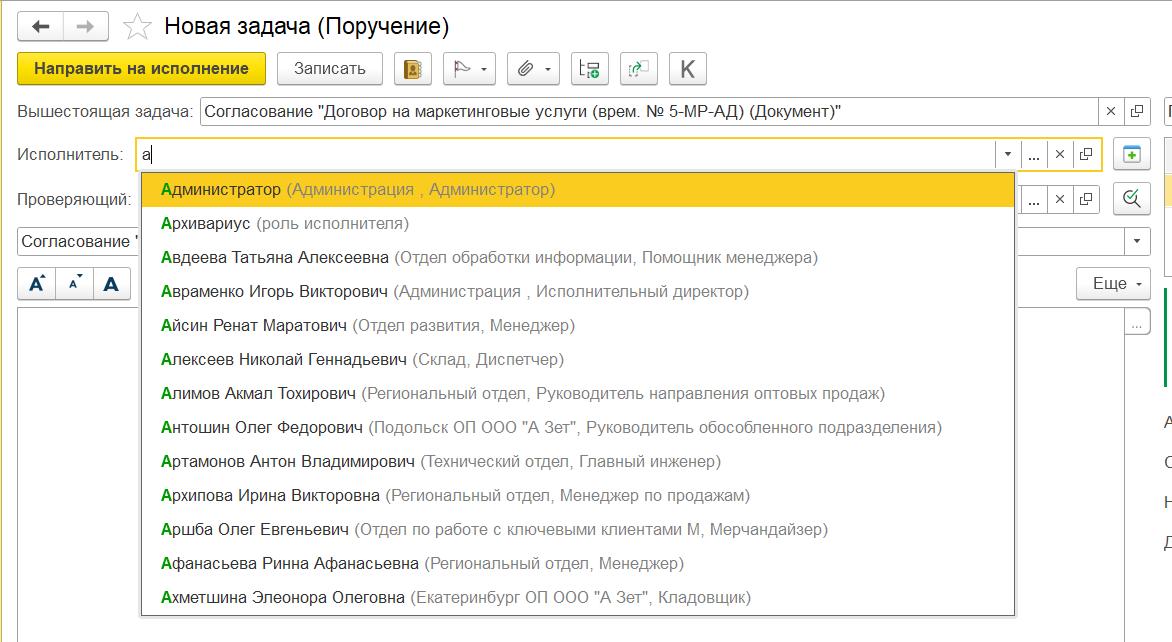Screen dimensions: 1172x642
Task: Clear the Вышестоящая задача field
Action: click(x=1111, y=111)
